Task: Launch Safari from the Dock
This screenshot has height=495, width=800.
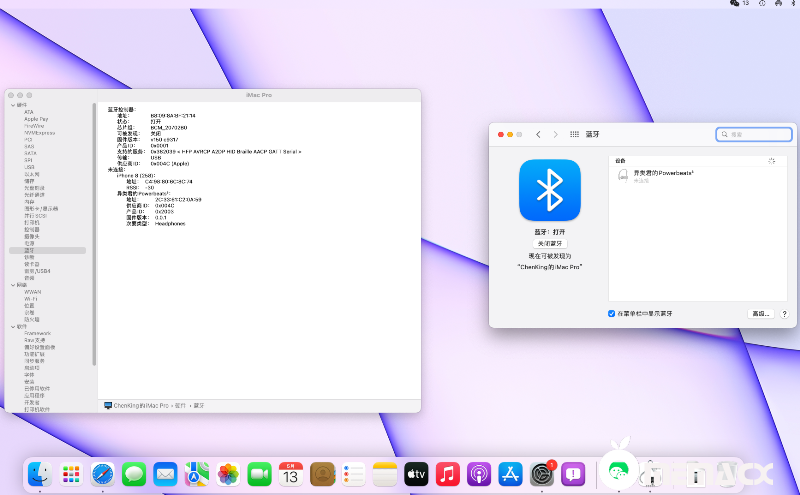Action: pos(102,473)
